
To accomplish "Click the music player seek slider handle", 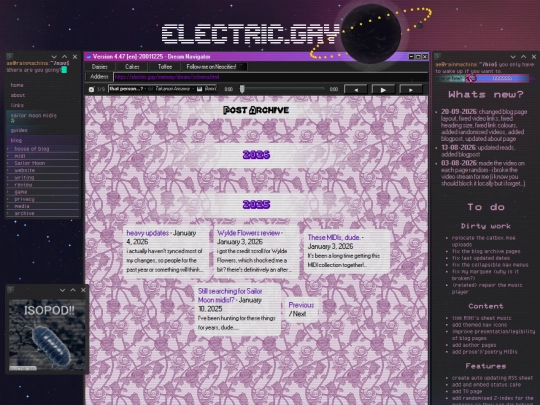I will click(242, 89).
